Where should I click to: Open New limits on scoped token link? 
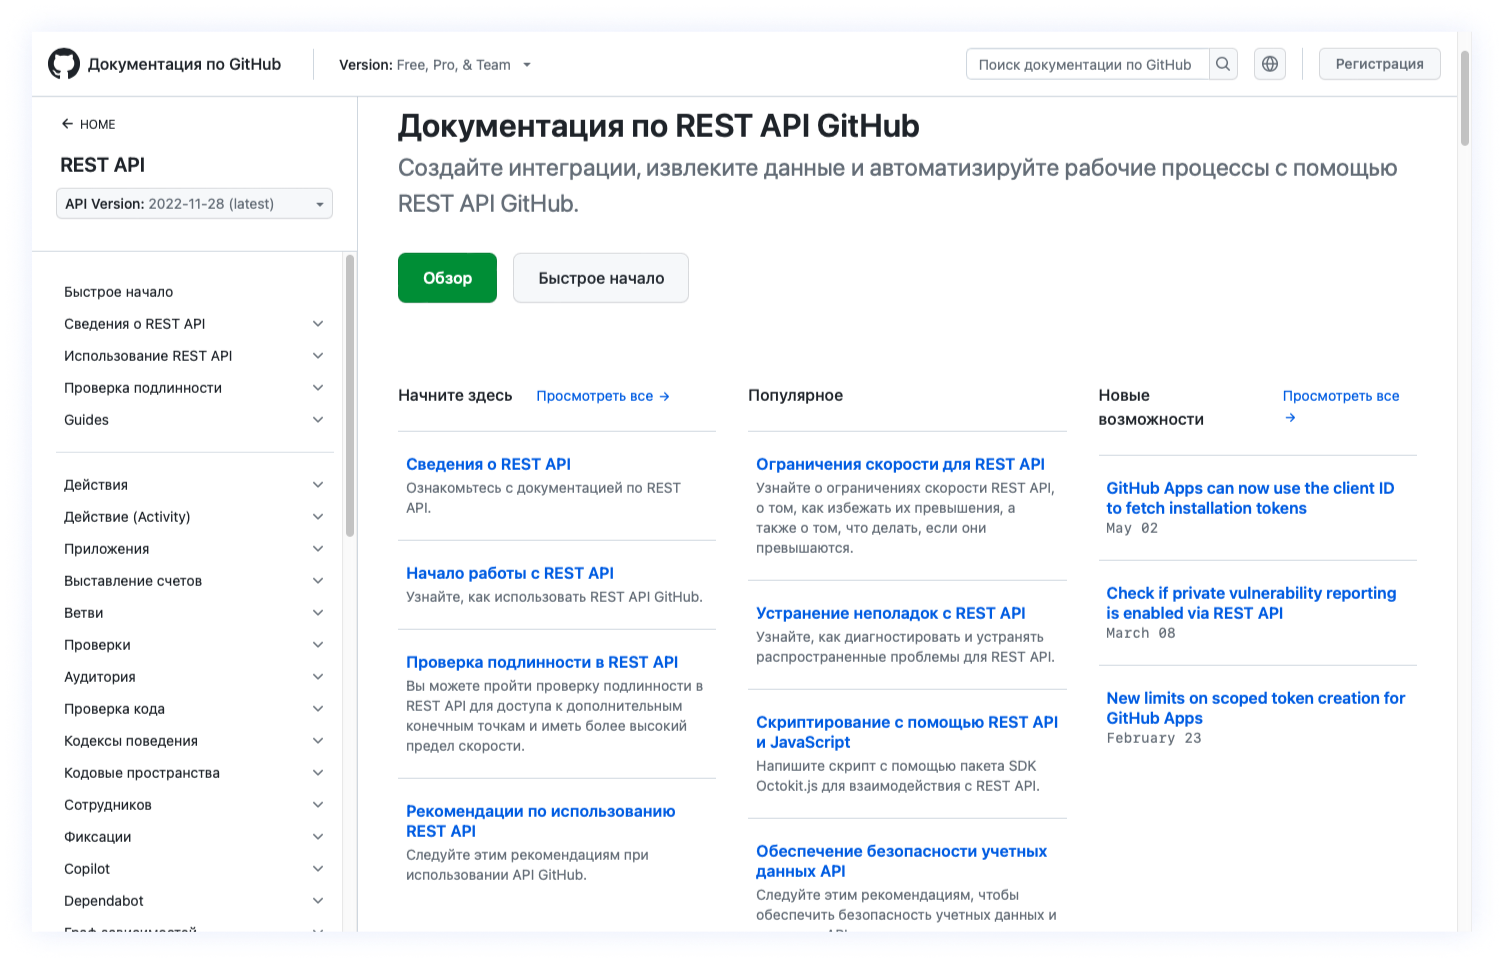1256,708
